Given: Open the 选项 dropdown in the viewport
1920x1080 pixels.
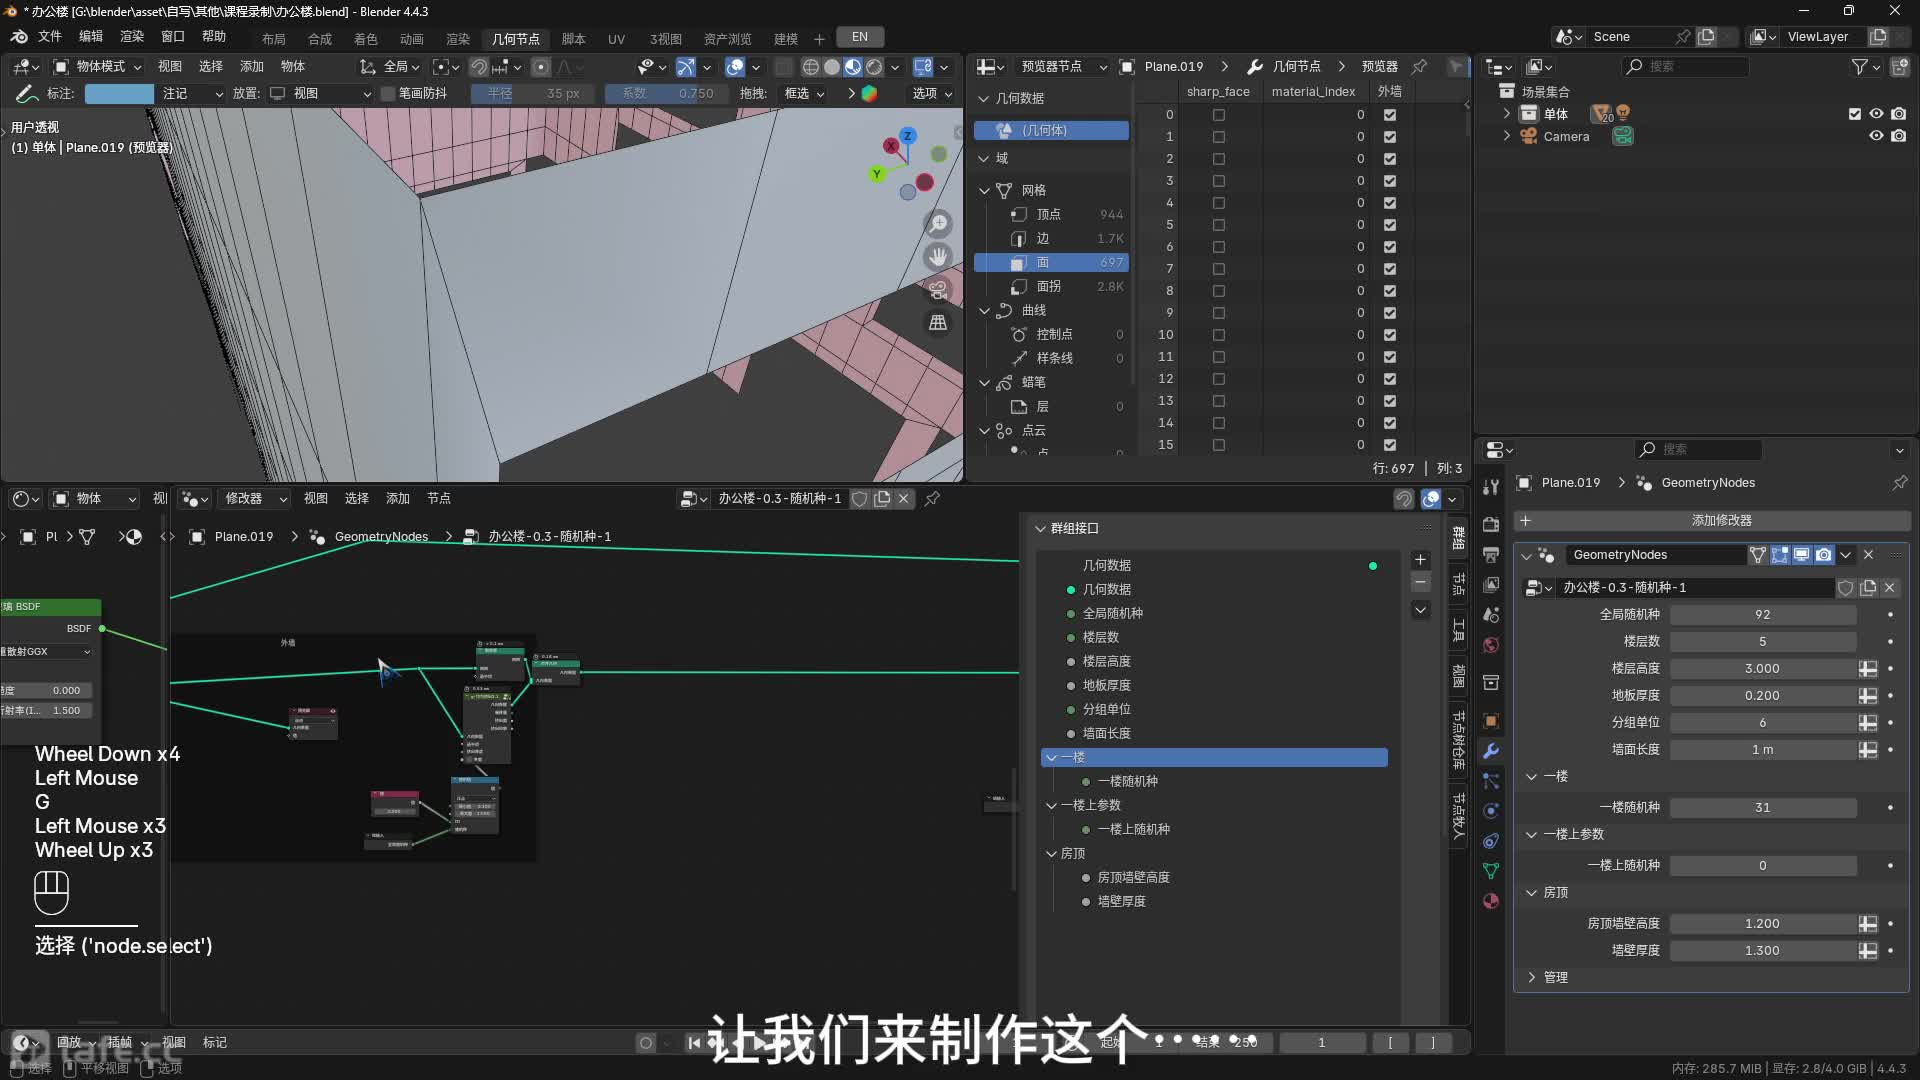Looking at the screenshot, I should point(932,94).
